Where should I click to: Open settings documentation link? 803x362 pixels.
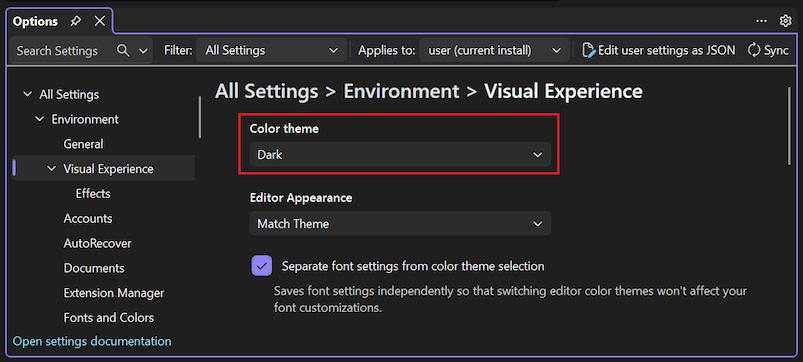pos(92,341)
